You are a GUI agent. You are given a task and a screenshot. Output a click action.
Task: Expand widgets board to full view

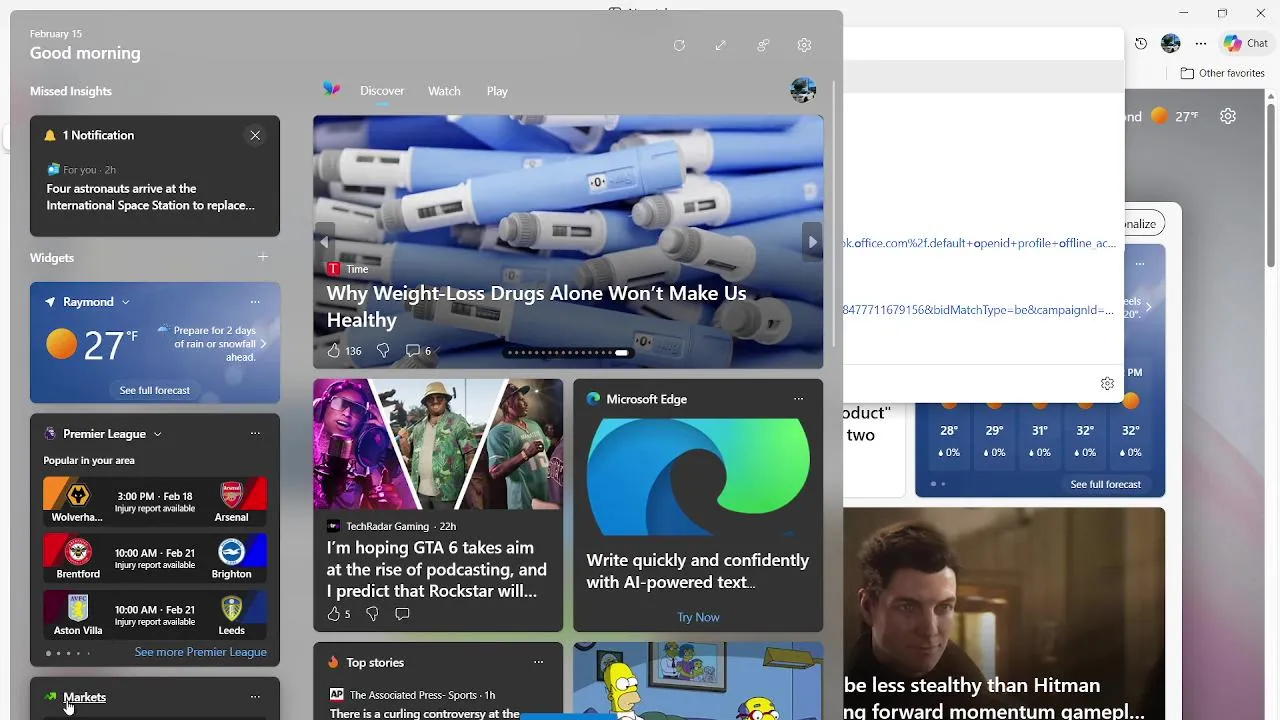pyautogui.click(x=720, y=45)
